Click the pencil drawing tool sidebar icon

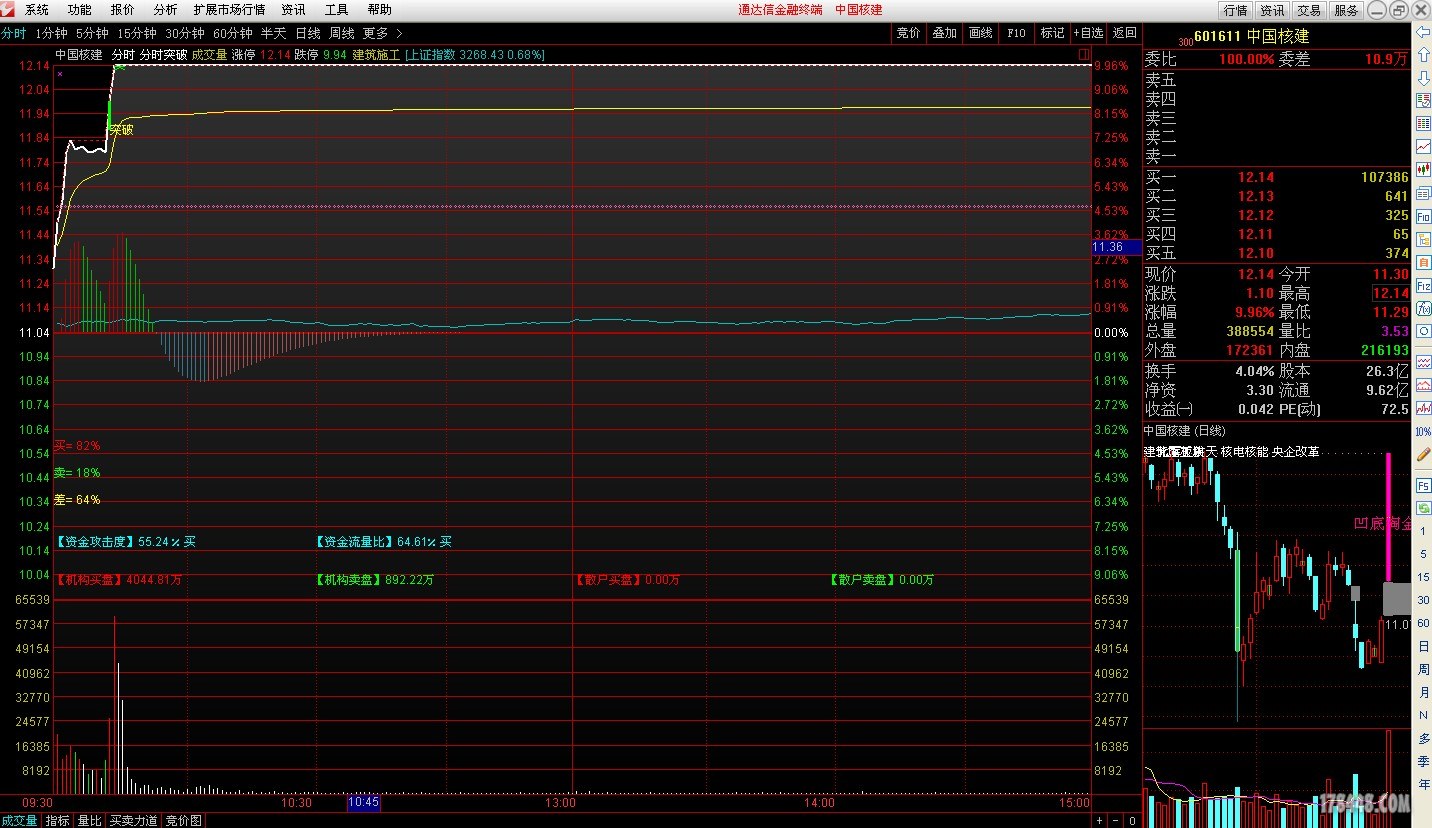(1424, 453)
